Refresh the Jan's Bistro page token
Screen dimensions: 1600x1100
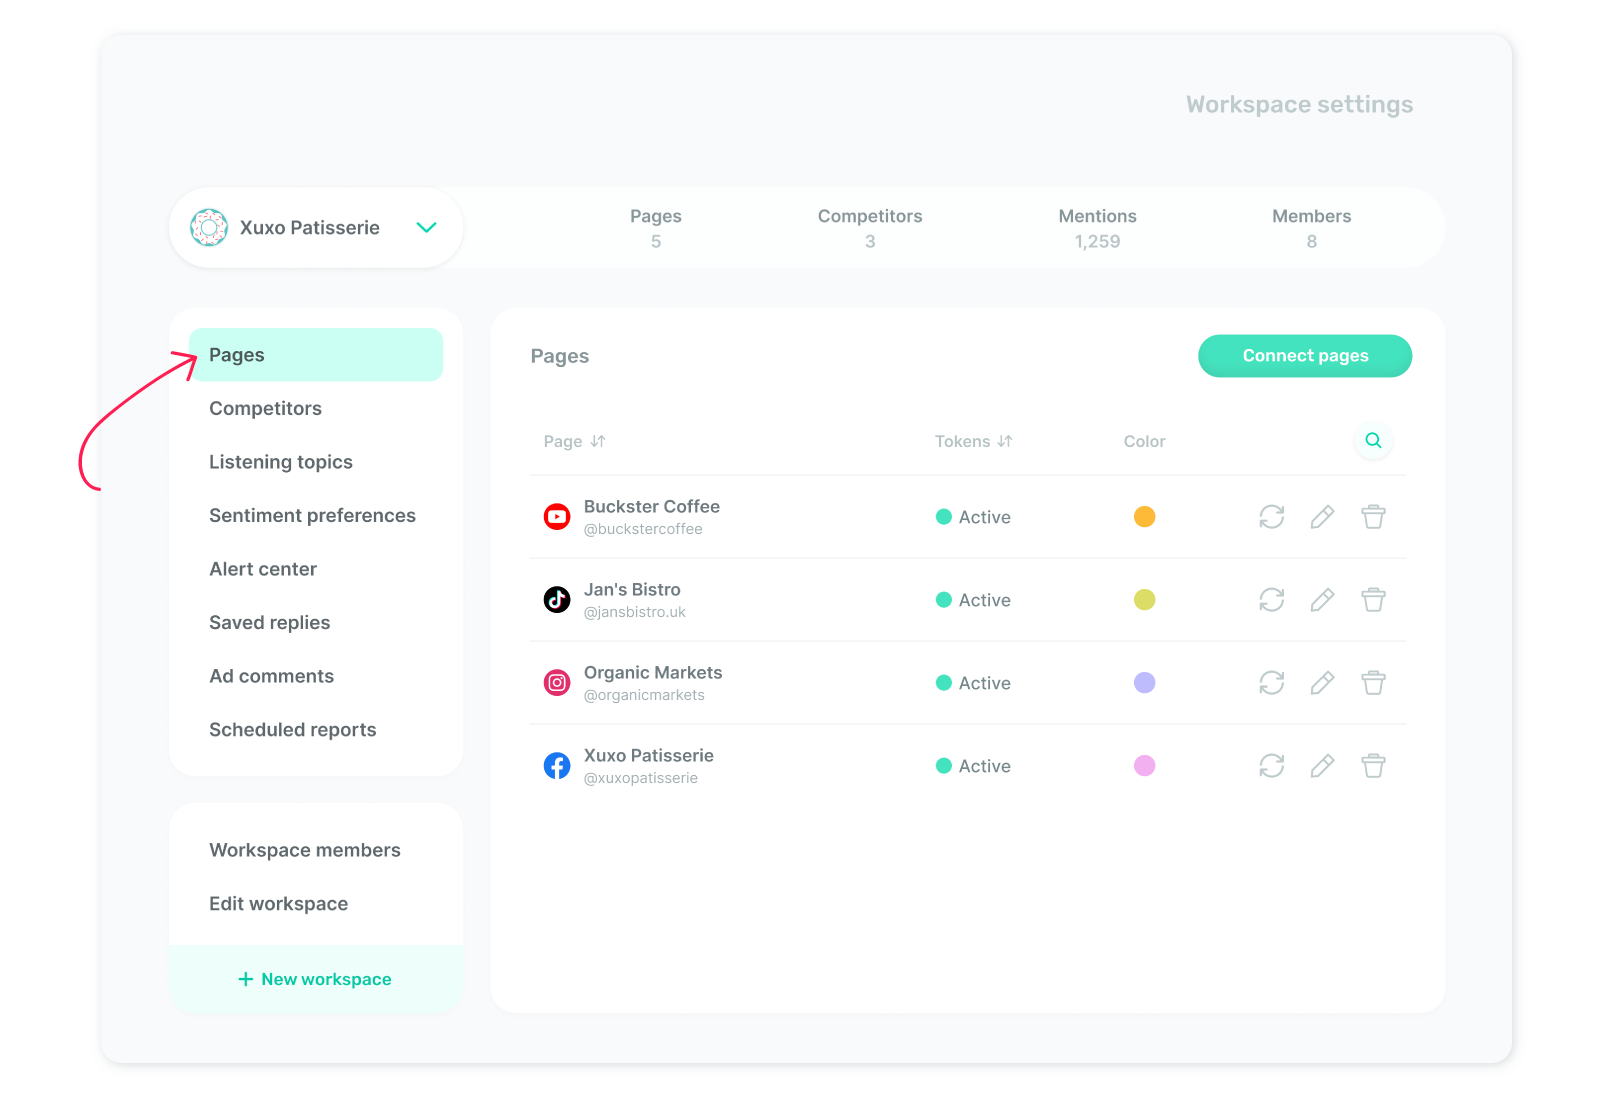coord(1271,600)
